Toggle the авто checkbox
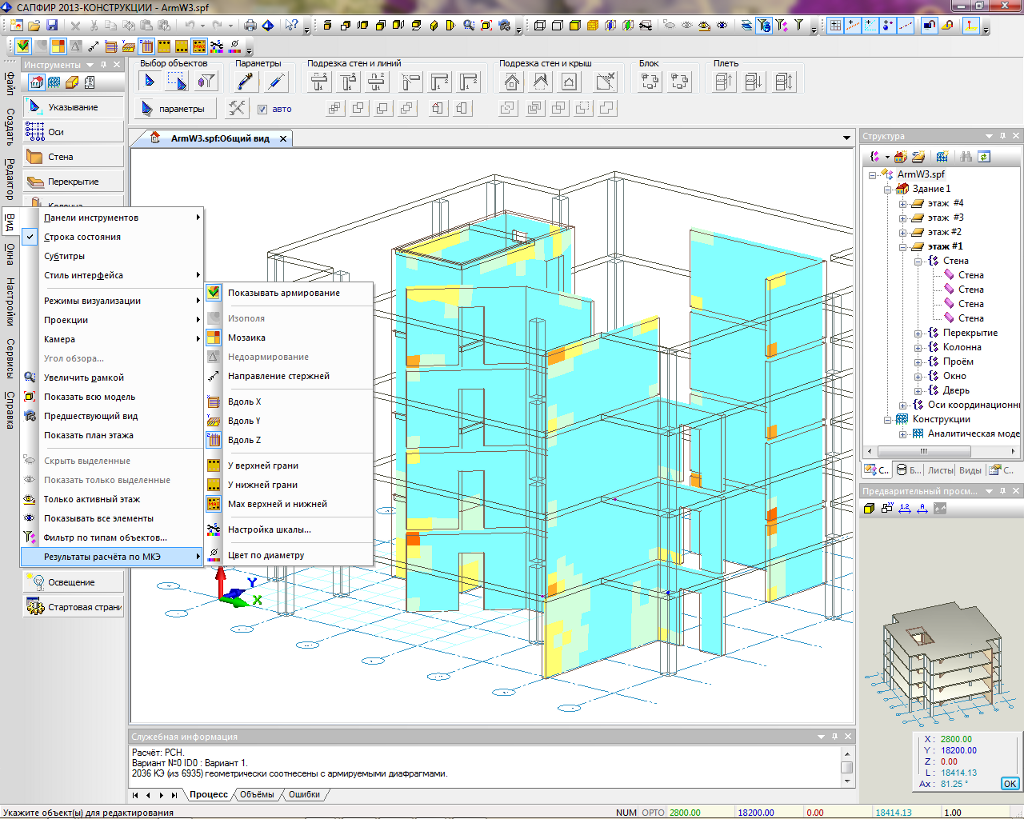The image size is (1024, 819). coord(262,109)
